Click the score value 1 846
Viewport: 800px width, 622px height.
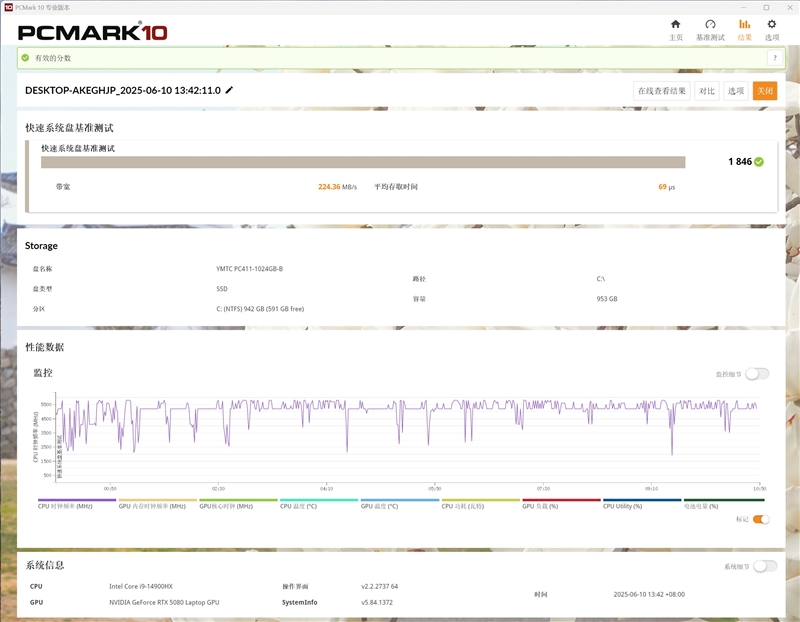click(x=740, y=162)
